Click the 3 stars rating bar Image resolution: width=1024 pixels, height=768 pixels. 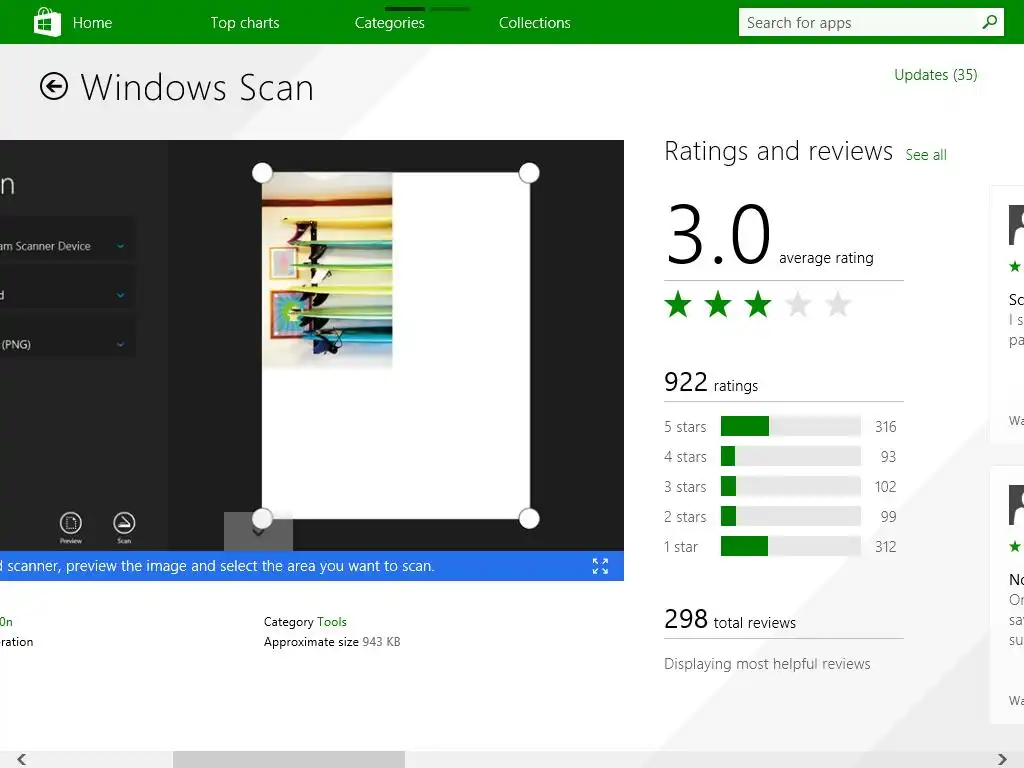[x=790, y=486]
